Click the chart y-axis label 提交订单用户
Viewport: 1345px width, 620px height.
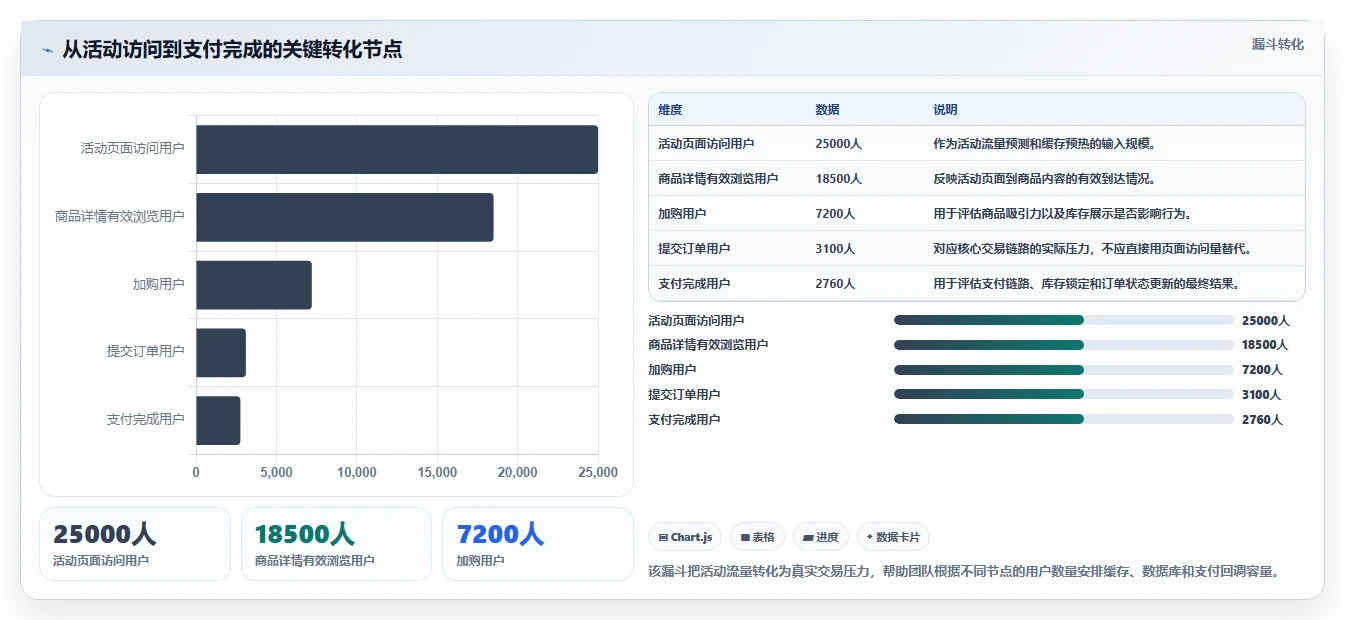pos(146,352)
